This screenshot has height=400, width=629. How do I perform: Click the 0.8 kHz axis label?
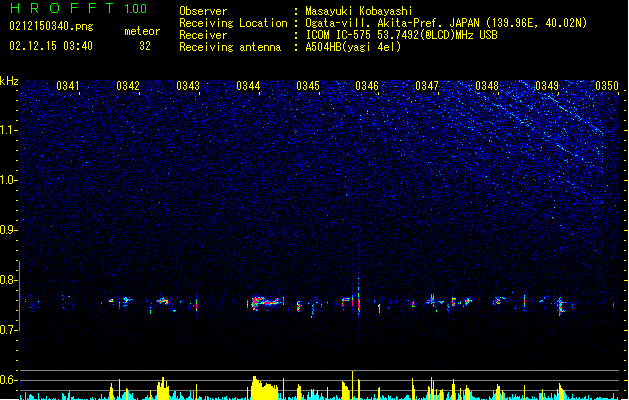coord(8,280)
